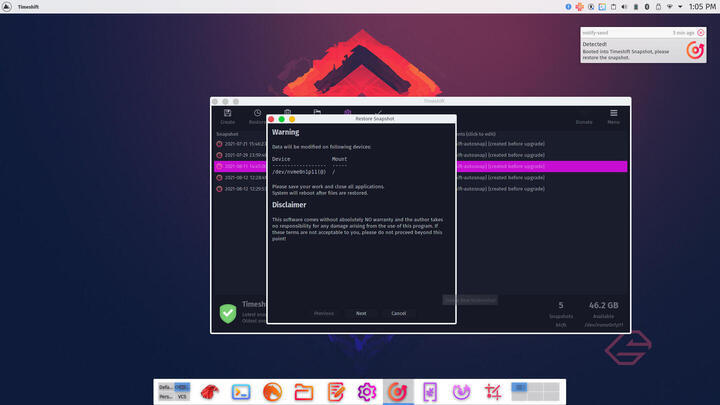Click the 1:05 PM clock

(x=702, y=7)
